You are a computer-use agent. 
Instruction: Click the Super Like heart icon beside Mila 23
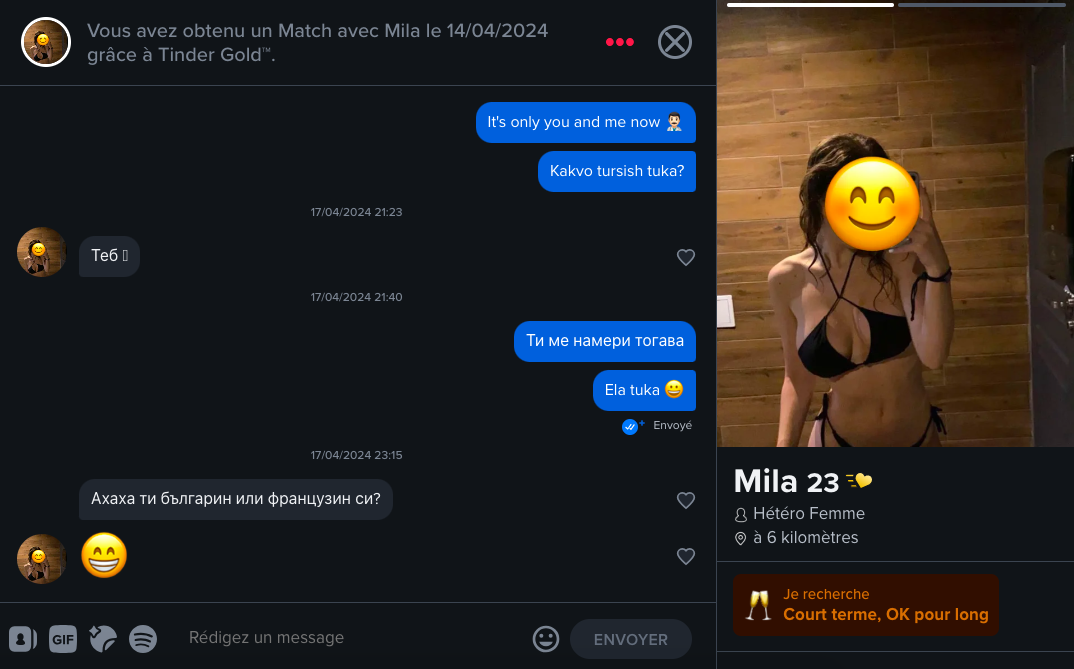pos(859,481)
